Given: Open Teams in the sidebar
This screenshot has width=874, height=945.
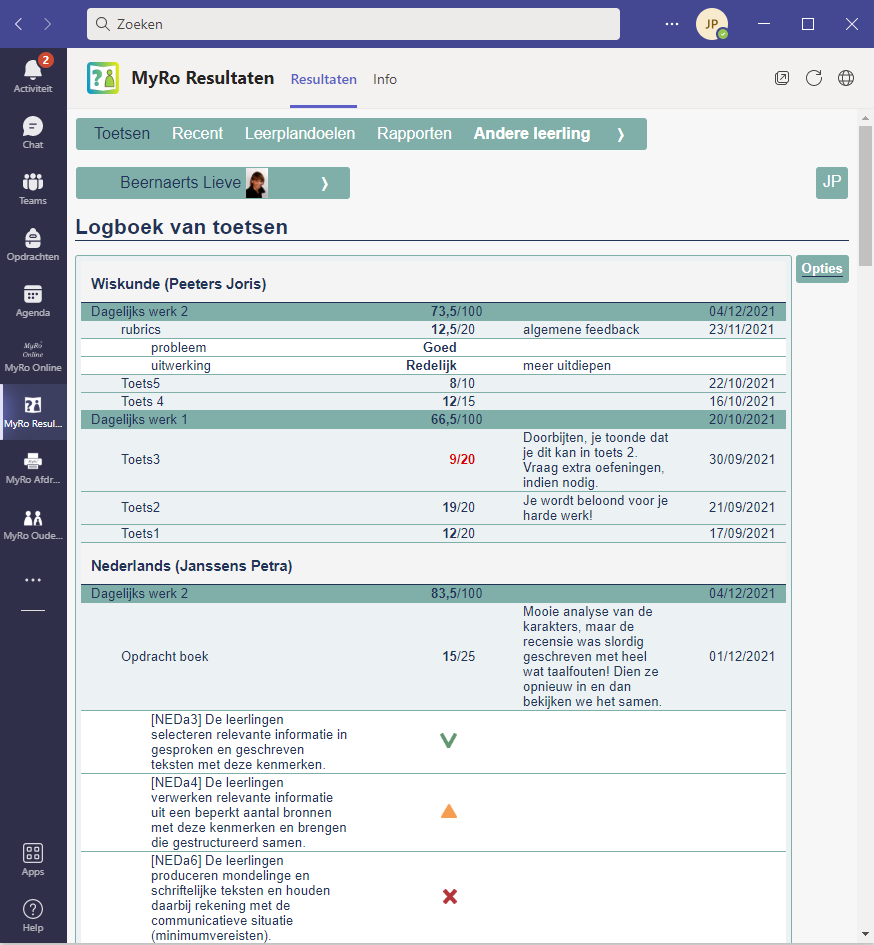Looking at the screenshot, I should point(33,189).
